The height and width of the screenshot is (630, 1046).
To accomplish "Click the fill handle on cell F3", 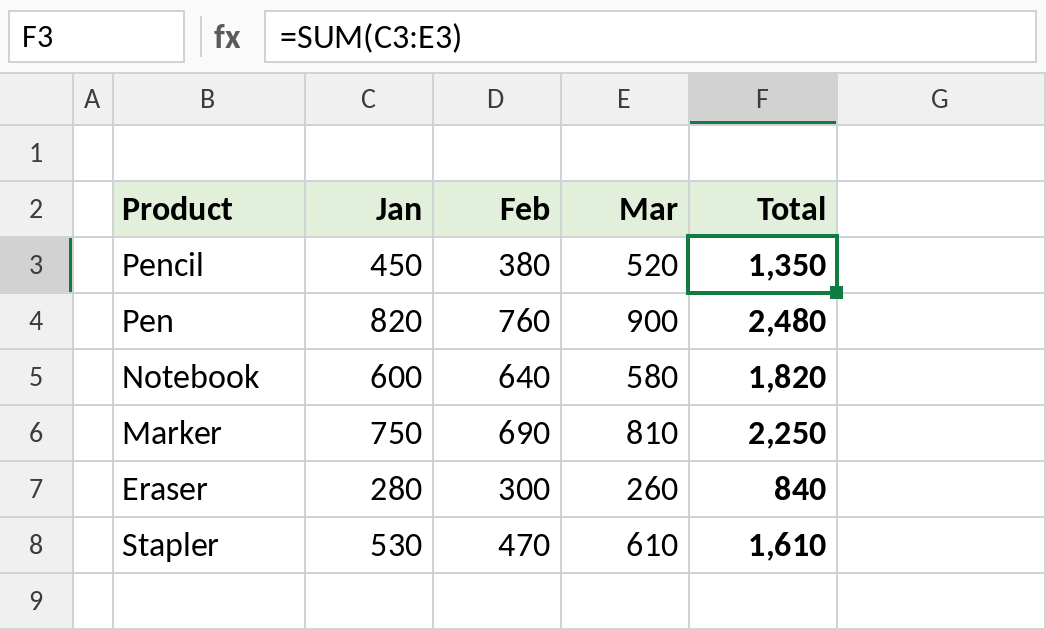I will pyautogui.click(x=837, y=292).
